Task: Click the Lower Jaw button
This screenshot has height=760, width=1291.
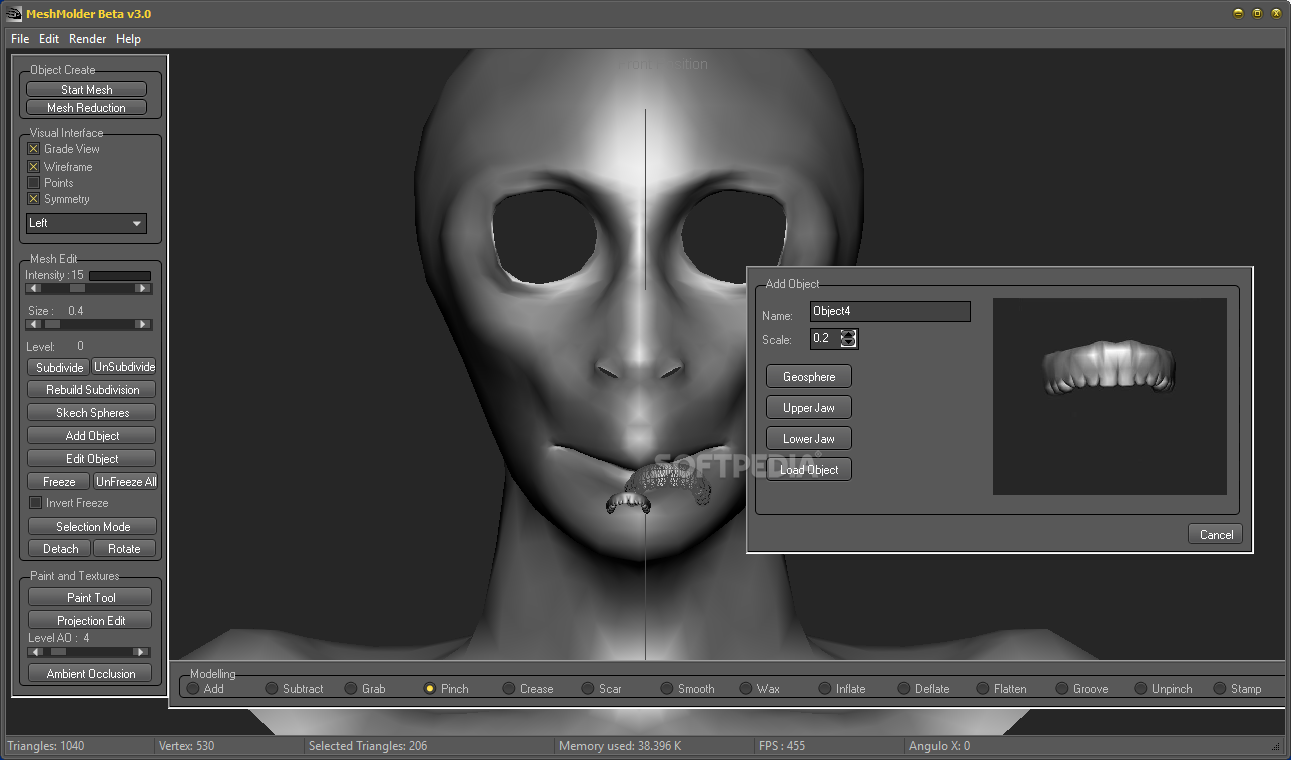Action: pos(809,439)
